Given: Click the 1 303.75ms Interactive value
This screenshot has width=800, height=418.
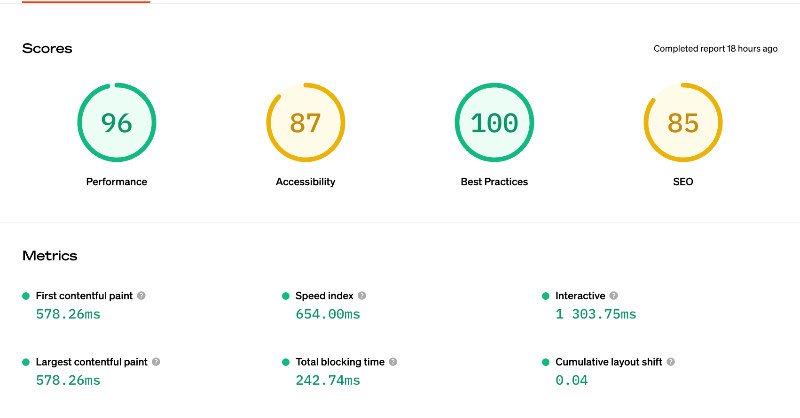Looking at the screenshot, I should tap(596, 314).
